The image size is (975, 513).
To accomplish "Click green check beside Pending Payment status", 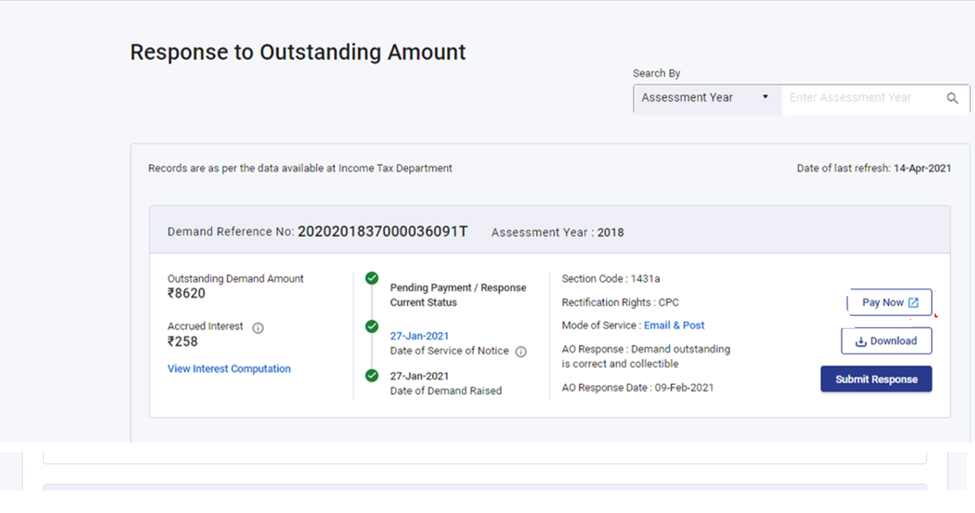I will 372,278.
